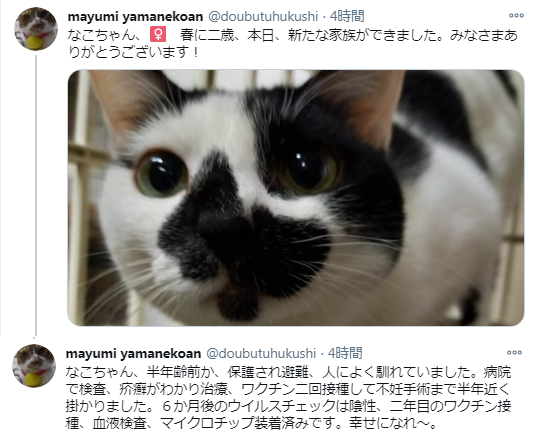This screenshot has width=539, height=441.
Task: Click the female sign emoji in the first tweet
Action: (x=158, y=34)
